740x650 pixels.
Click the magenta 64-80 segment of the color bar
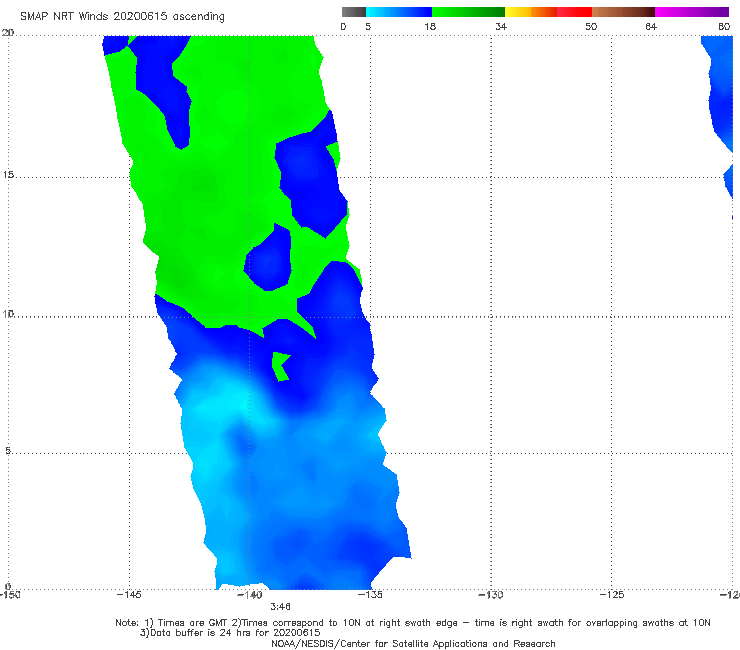point(692,12)
